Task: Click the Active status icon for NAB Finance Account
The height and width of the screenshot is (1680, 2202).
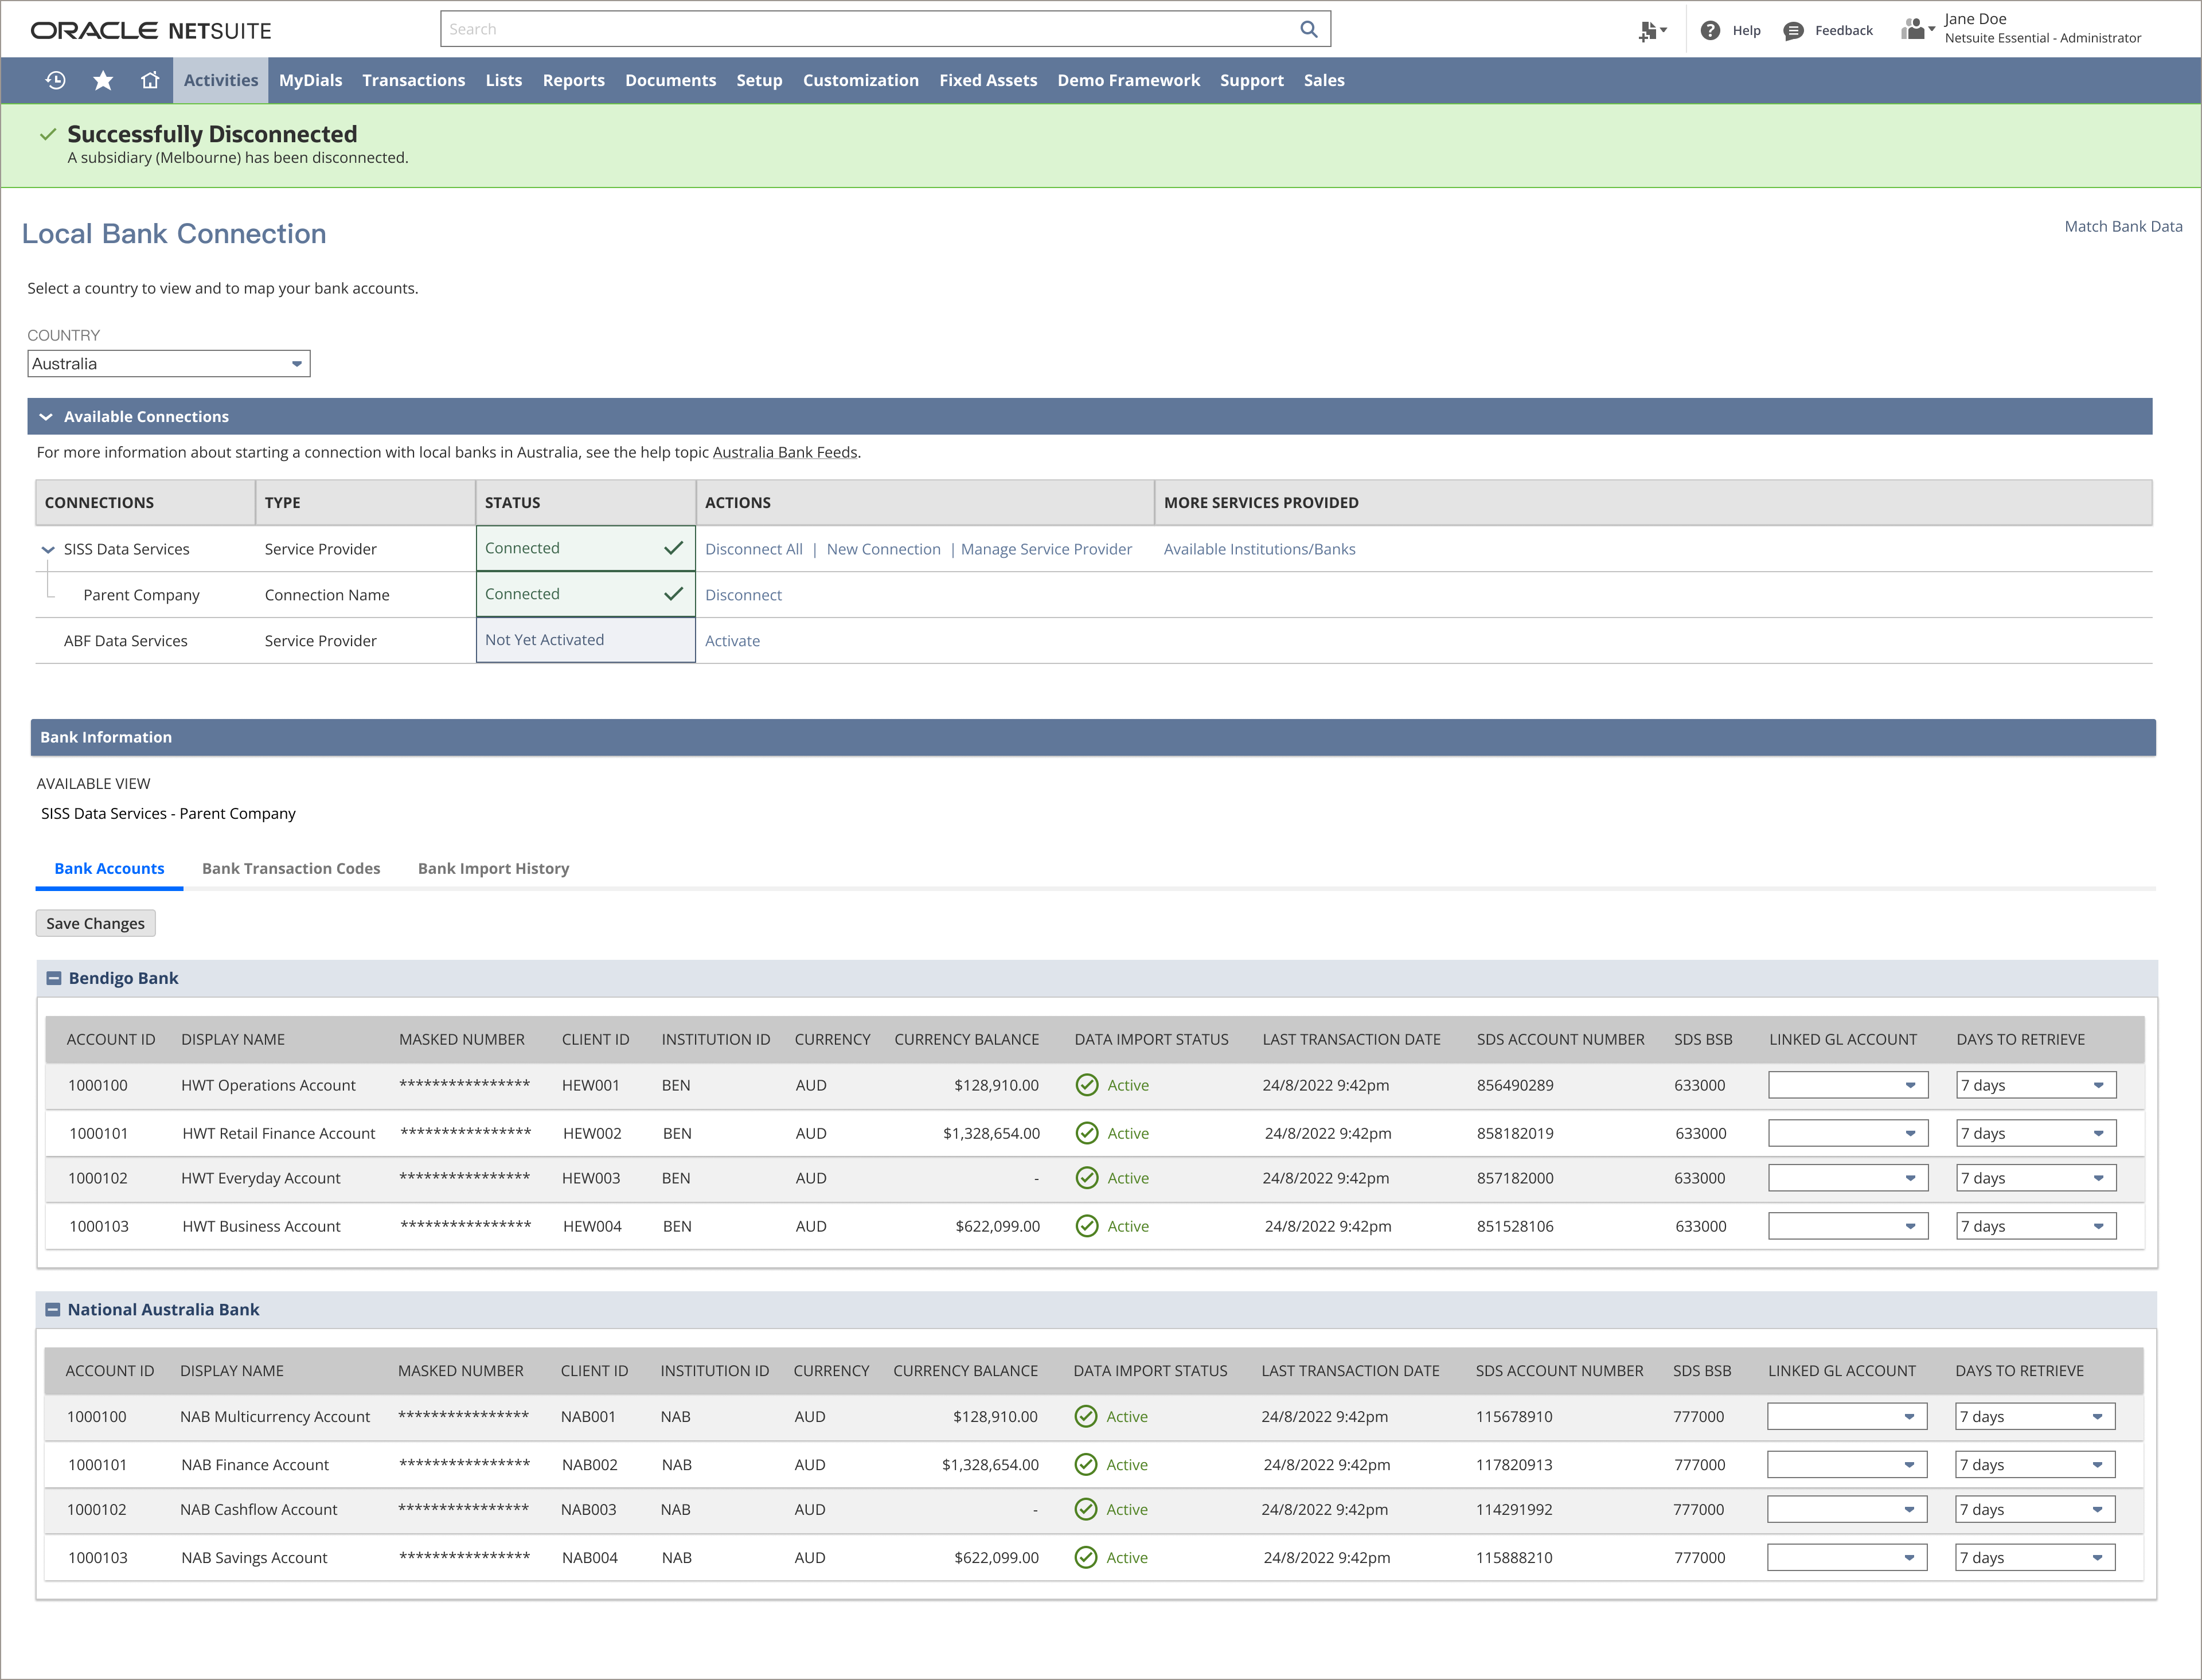Action: 1086,1464
